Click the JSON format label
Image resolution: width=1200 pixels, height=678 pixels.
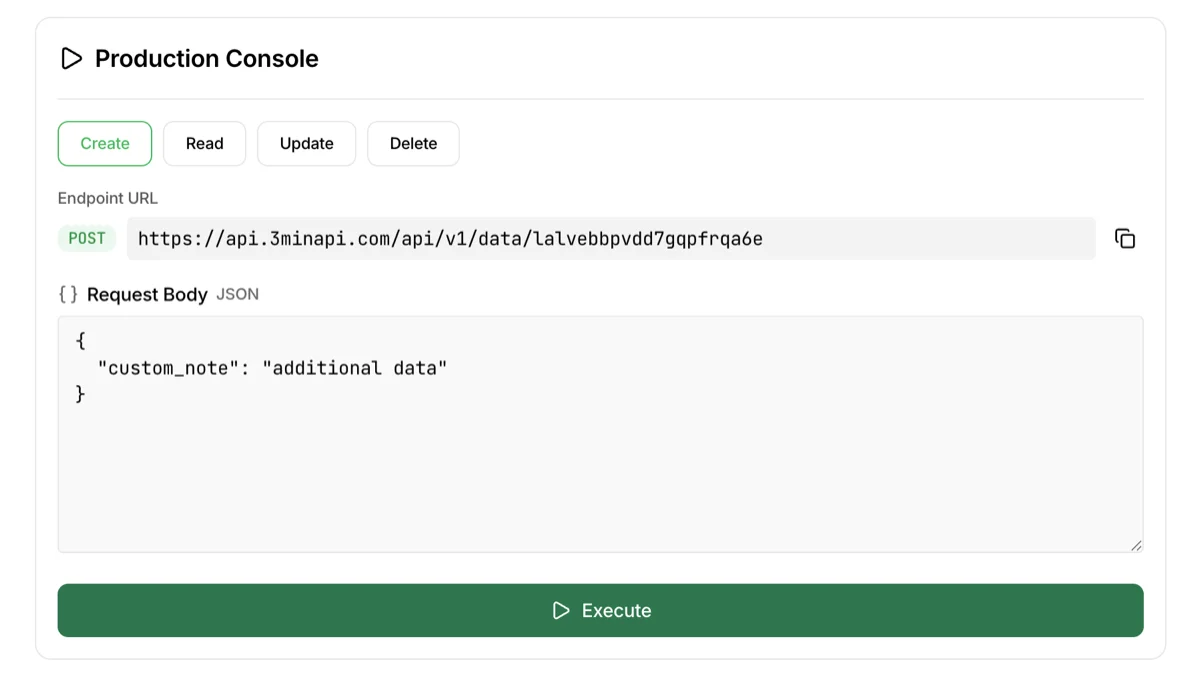pos(238,294)
